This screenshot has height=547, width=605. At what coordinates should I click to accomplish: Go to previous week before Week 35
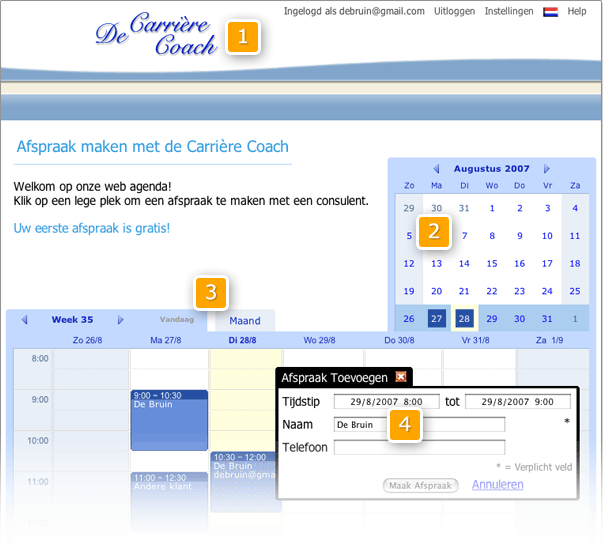[x=25, y=319]
